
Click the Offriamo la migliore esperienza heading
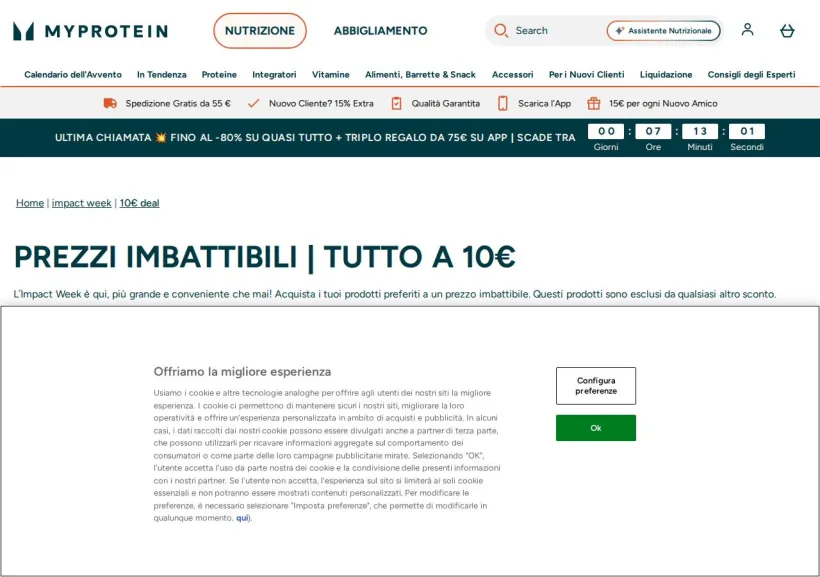(x=242, y=371)
